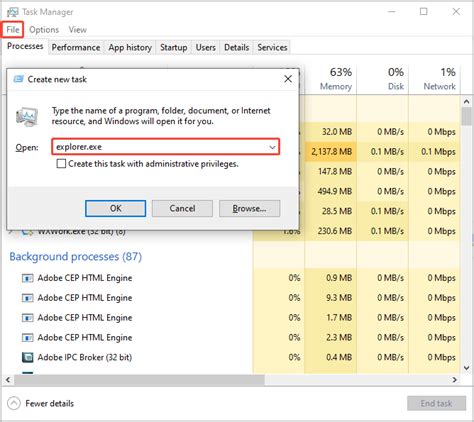Close the Create new task dialog
Screen dimensions: 474x422
tap(288, 79)
